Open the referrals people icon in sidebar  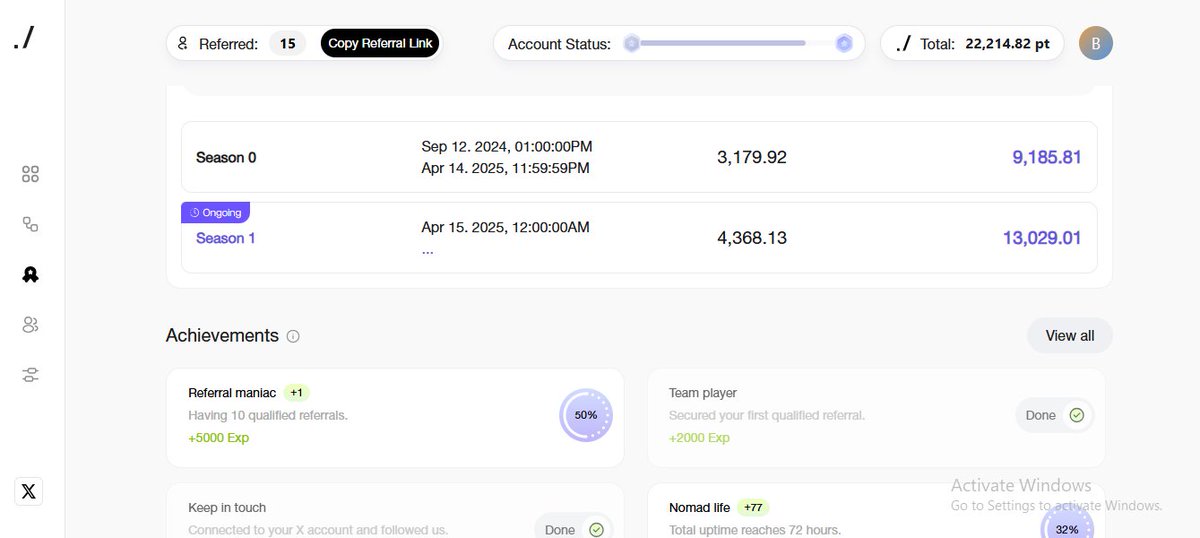[x=30, y=324]
